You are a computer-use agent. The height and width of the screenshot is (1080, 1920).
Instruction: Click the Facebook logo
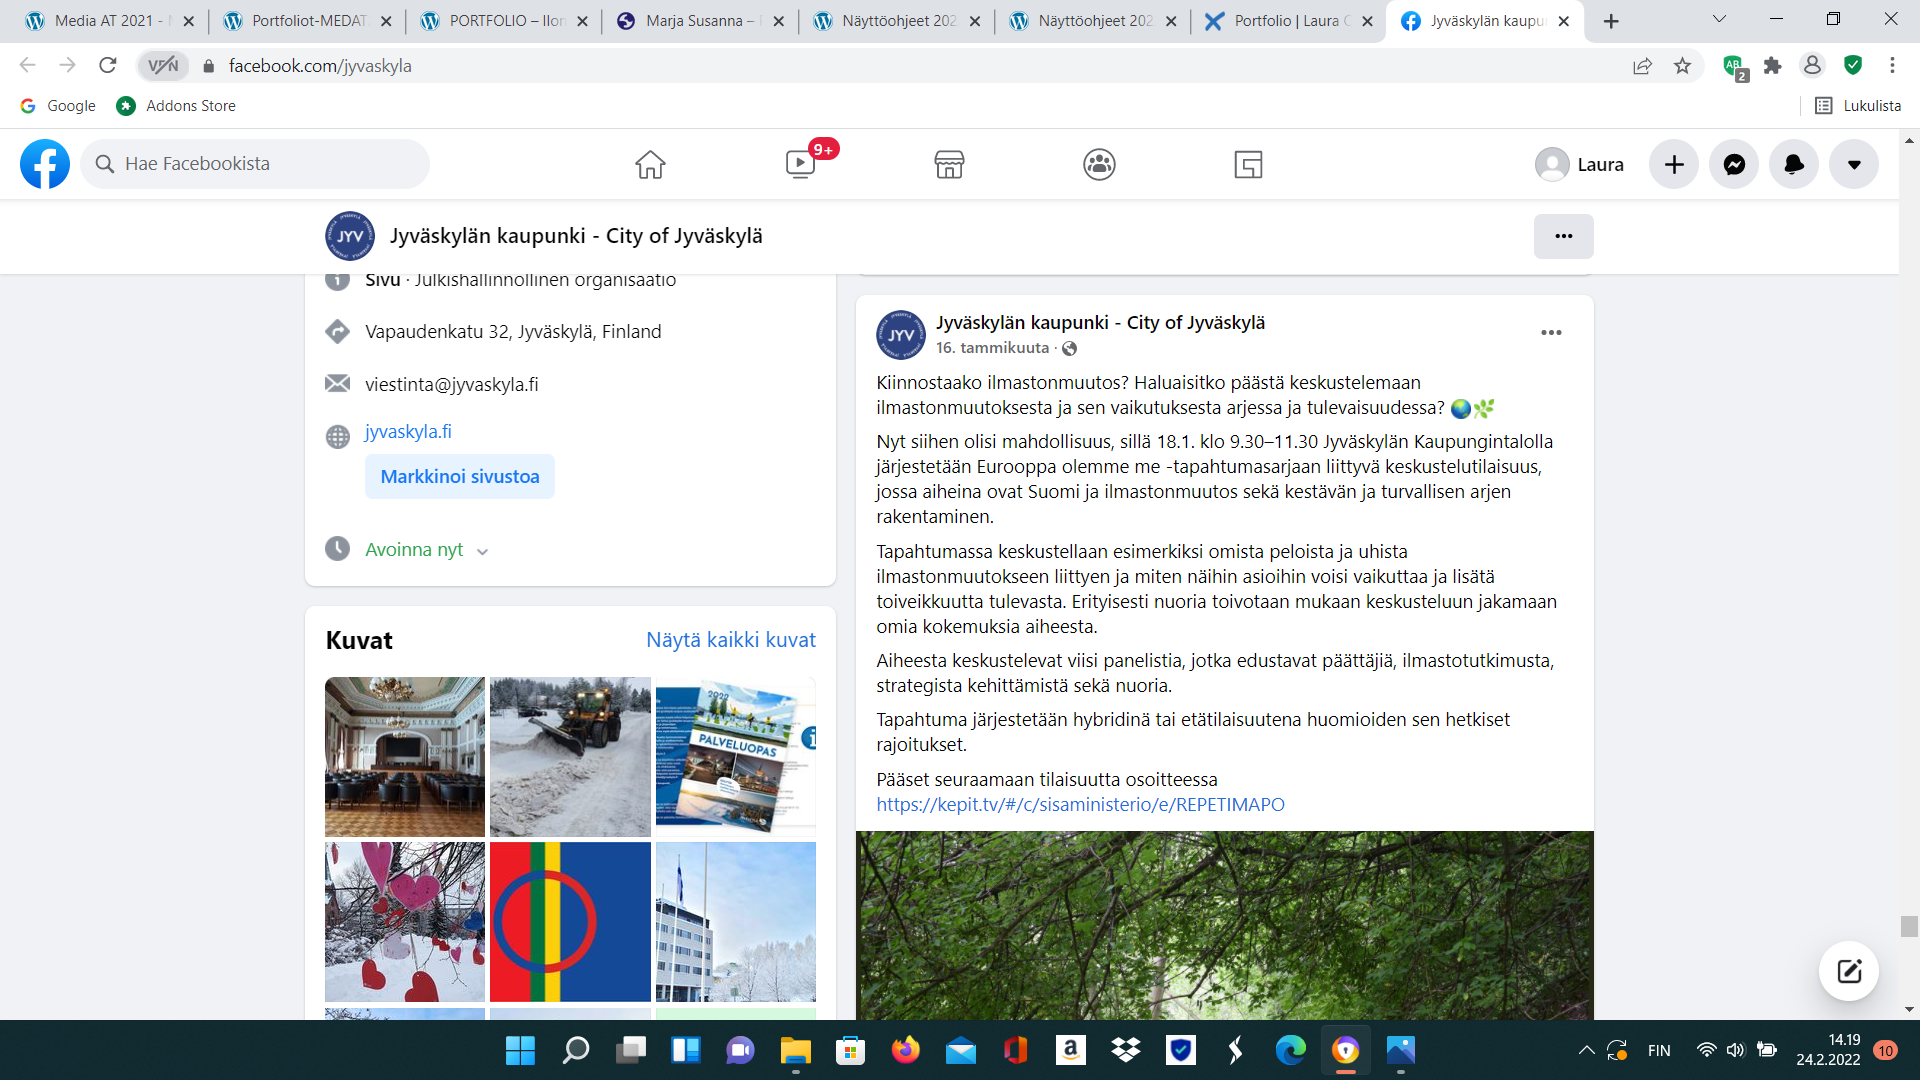[x=45, y=164]
